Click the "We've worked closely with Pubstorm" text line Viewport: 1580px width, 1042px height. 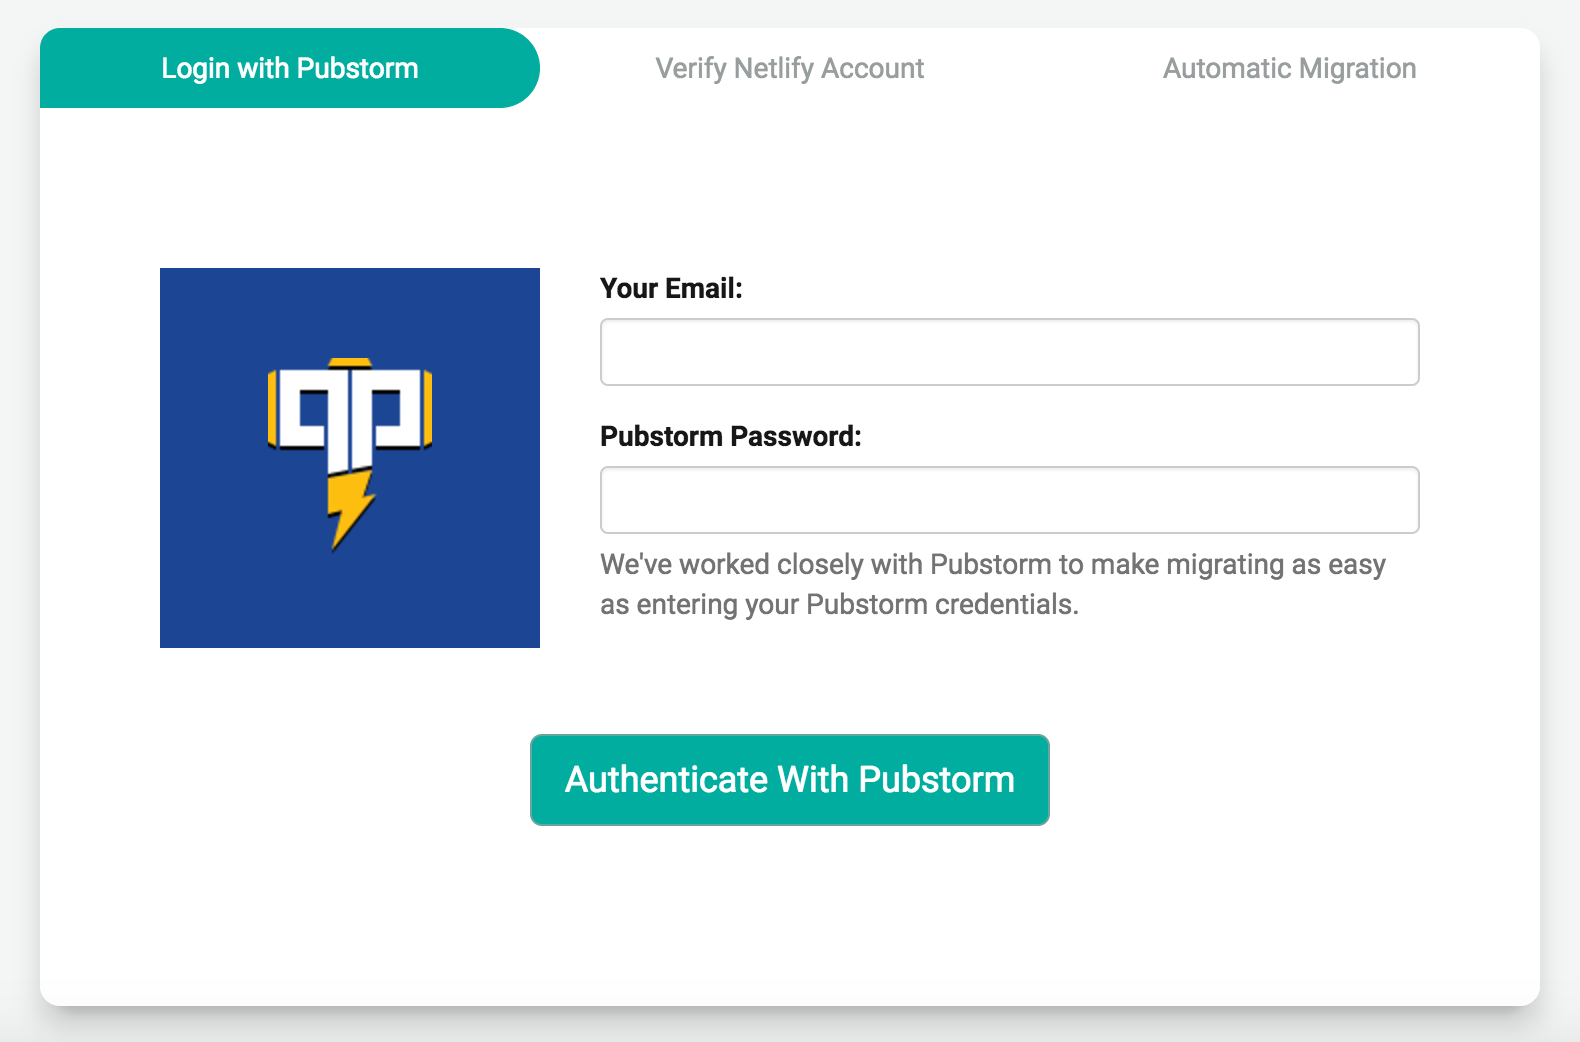click(x=992, y=564)
